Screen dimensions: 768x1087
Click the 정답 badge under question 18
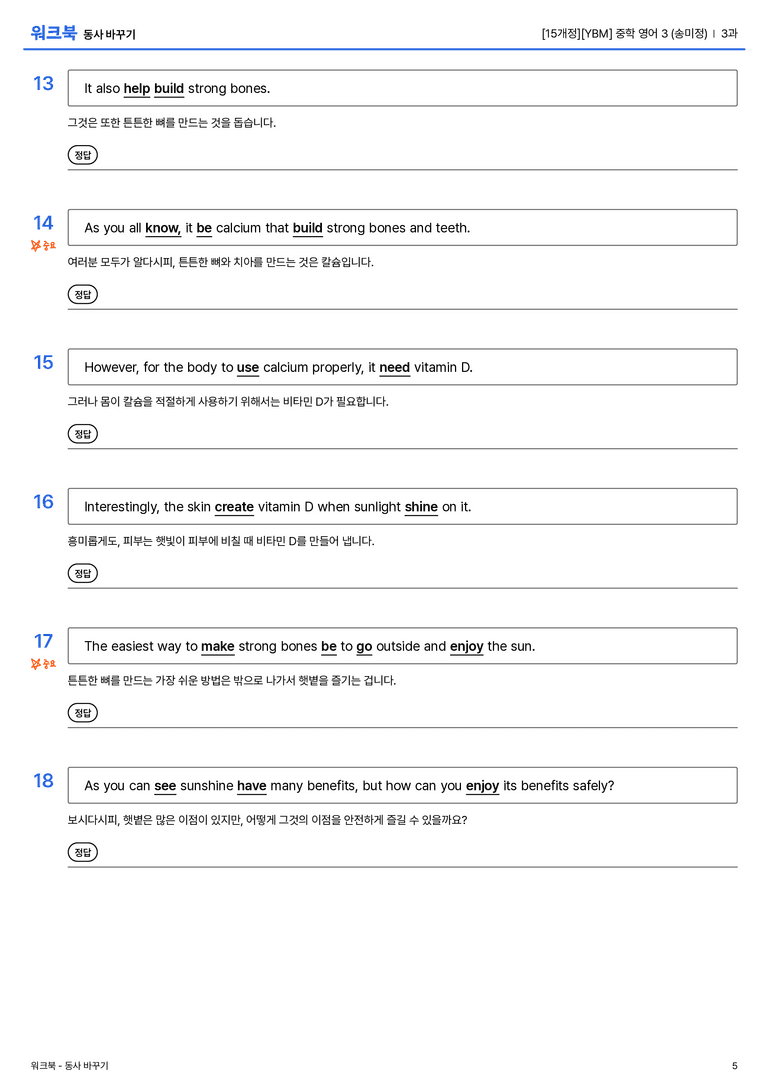[x=82, y=851]
